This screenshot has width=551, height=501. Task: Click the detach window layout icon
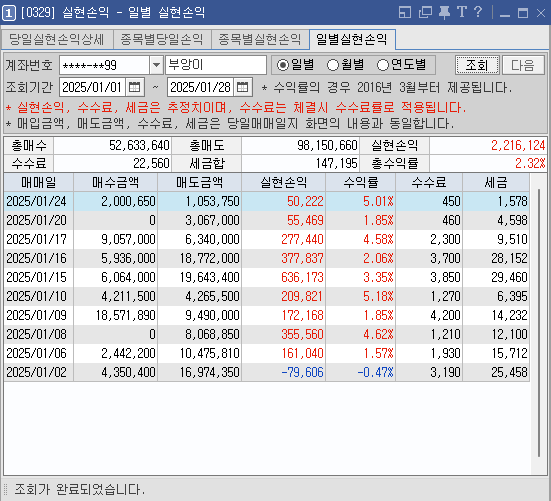pos(405,13)
